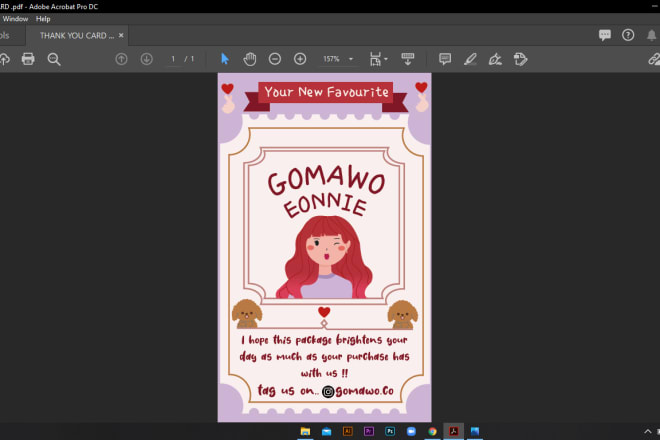Open the page fit options dropdown
This screenshot has width=660, height=440.
tap(378, 59)
